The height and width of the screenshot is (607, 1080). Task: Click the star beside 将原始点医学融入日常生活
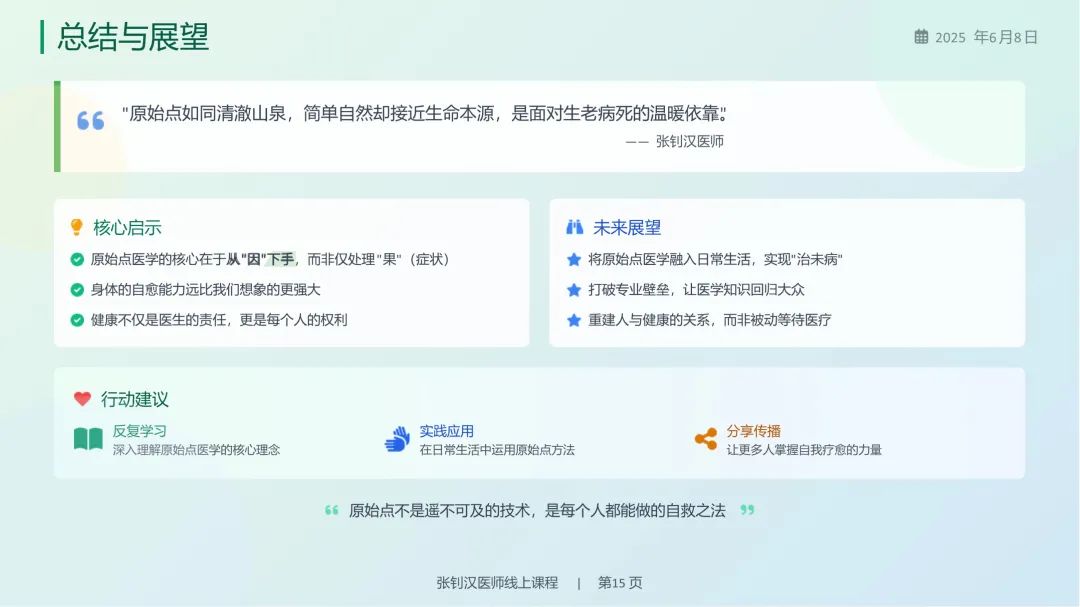tap(574, 259)
